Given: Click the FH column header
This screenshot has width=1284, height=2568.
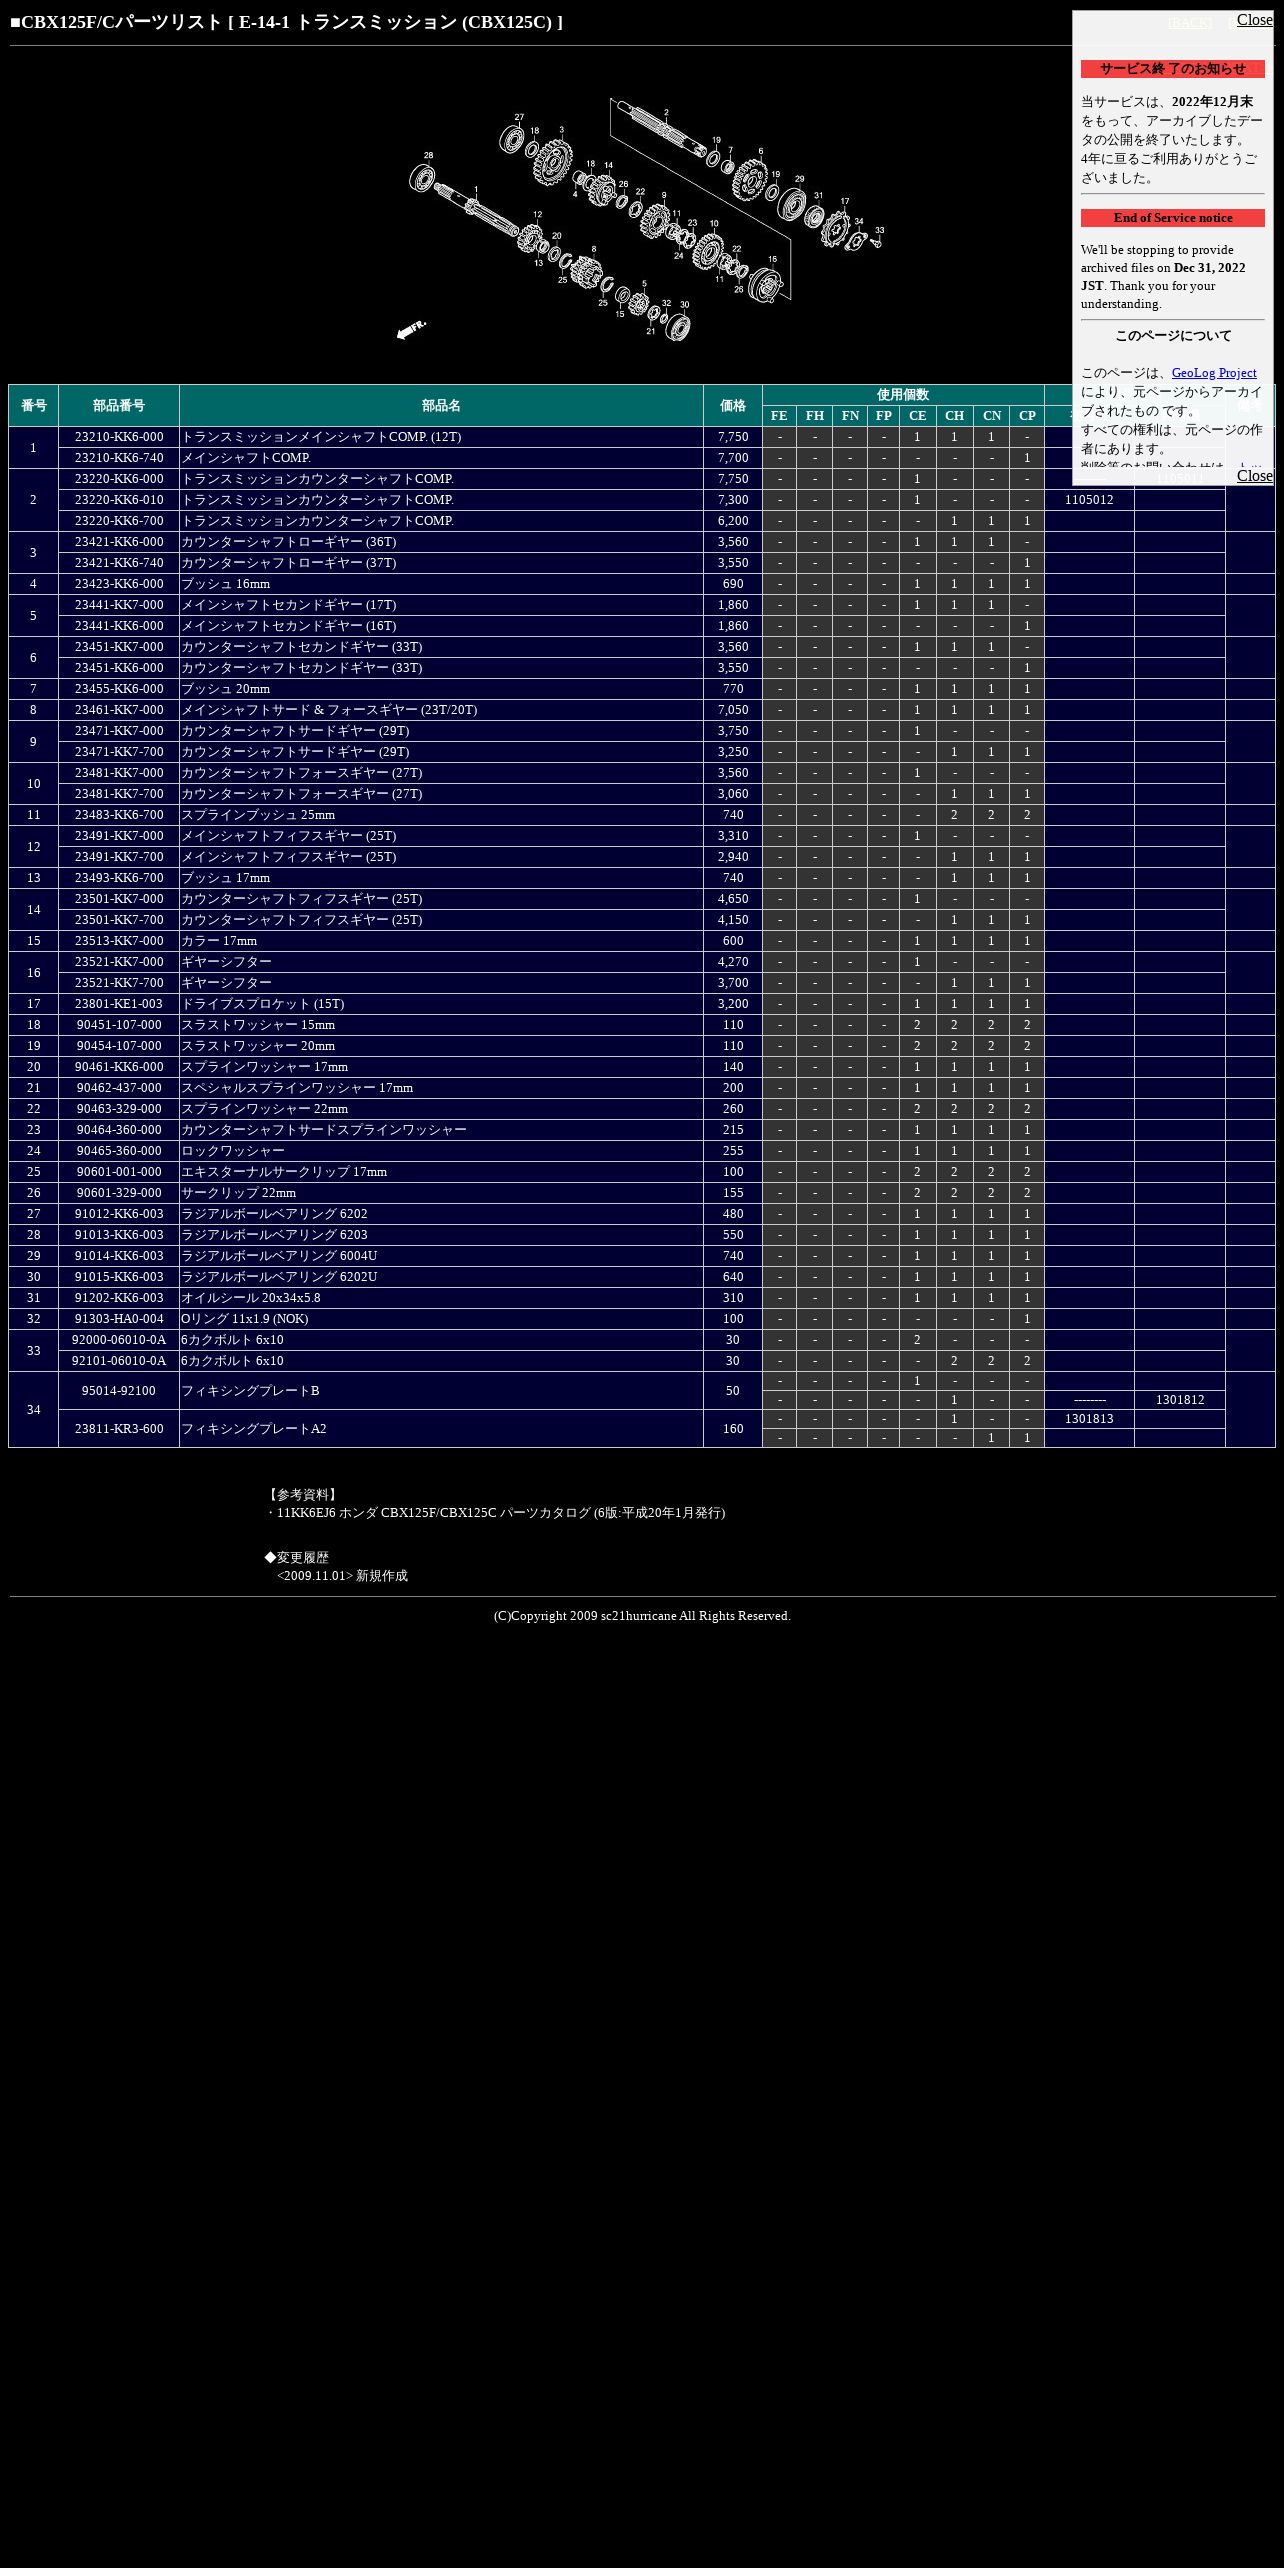Looking at the screenshot, I should pos(815,416).
